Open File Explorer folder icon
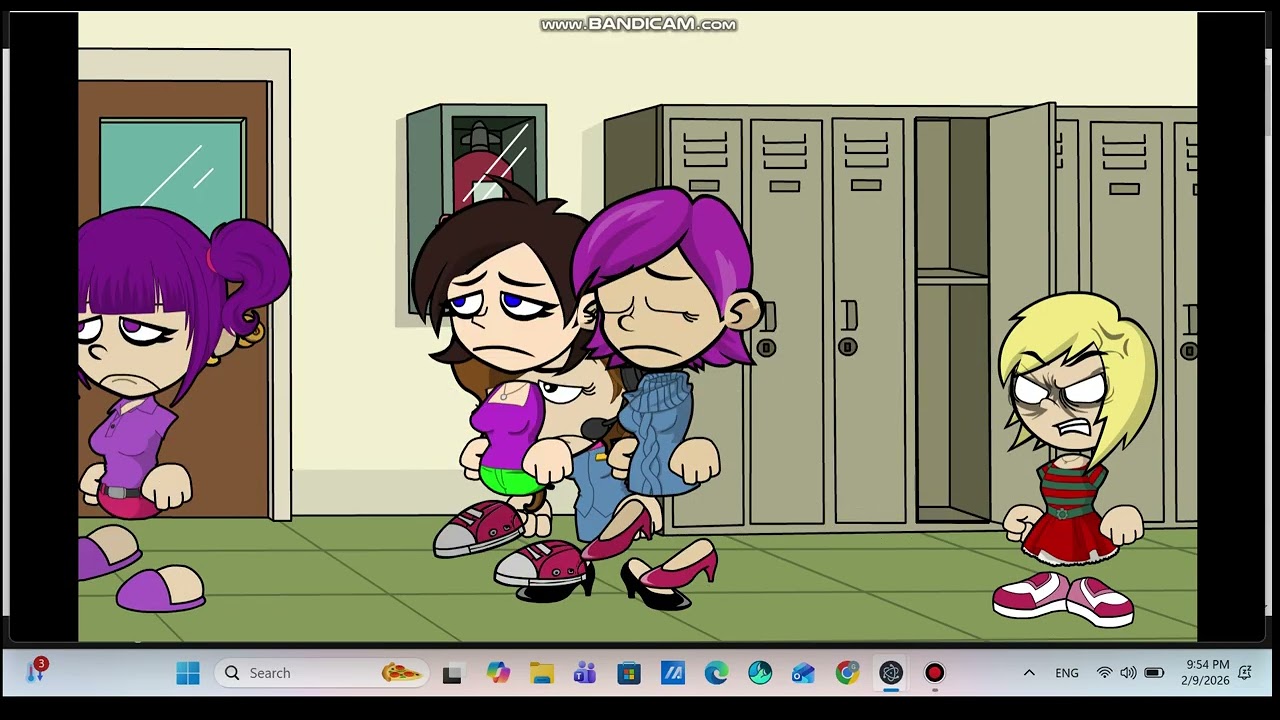The width and height of the screenshot is (1280, 720). [541, 673]
